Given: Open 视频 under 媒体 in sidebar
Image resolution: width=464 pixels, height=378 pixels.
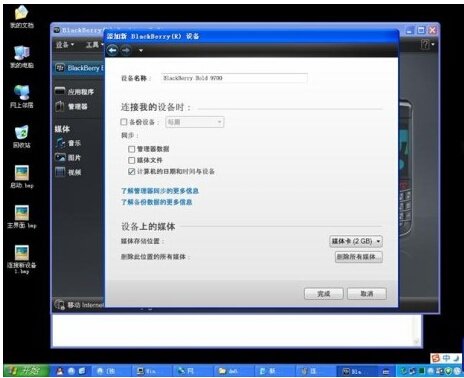Looking at the screenshot, I should click(x=68, y=172).
